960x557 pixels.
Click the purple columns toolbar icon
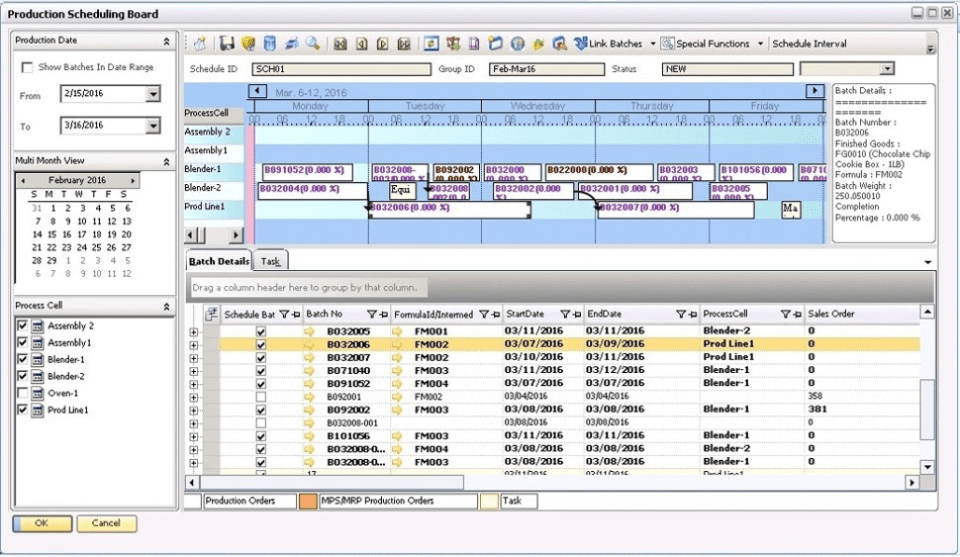point(474,43)
